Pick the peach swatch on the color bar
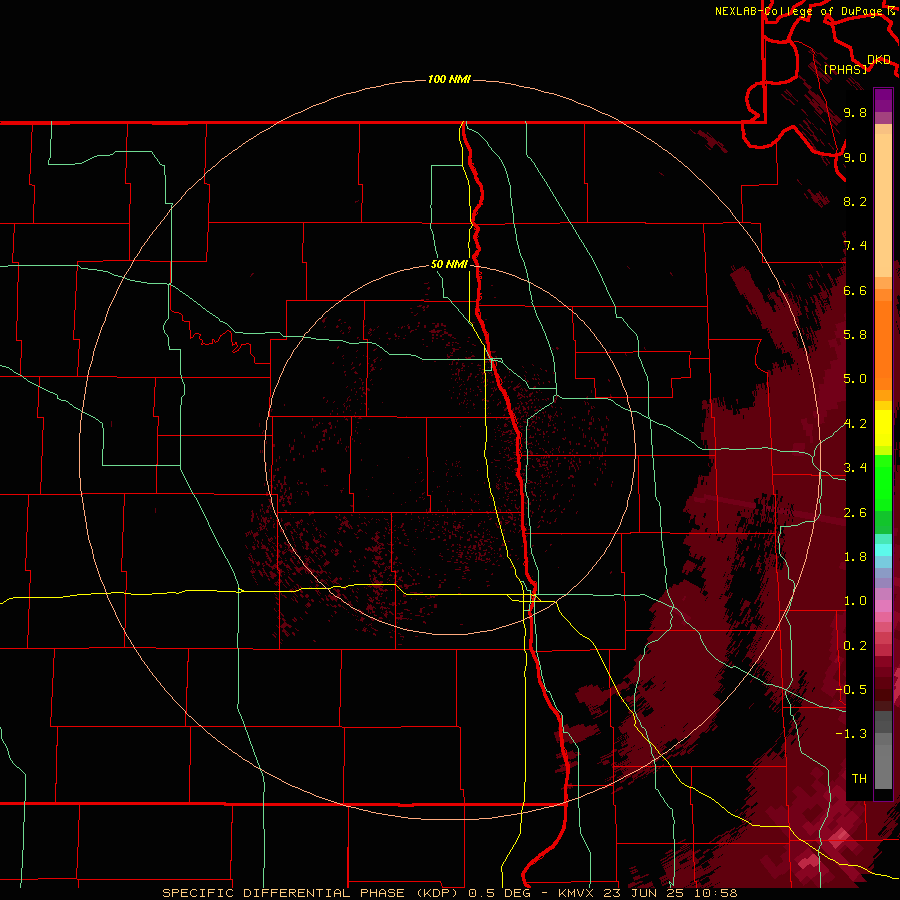Image resolution: width=900 pixels, height=900 pixels. pyautogui.click(x=883, y=207)
